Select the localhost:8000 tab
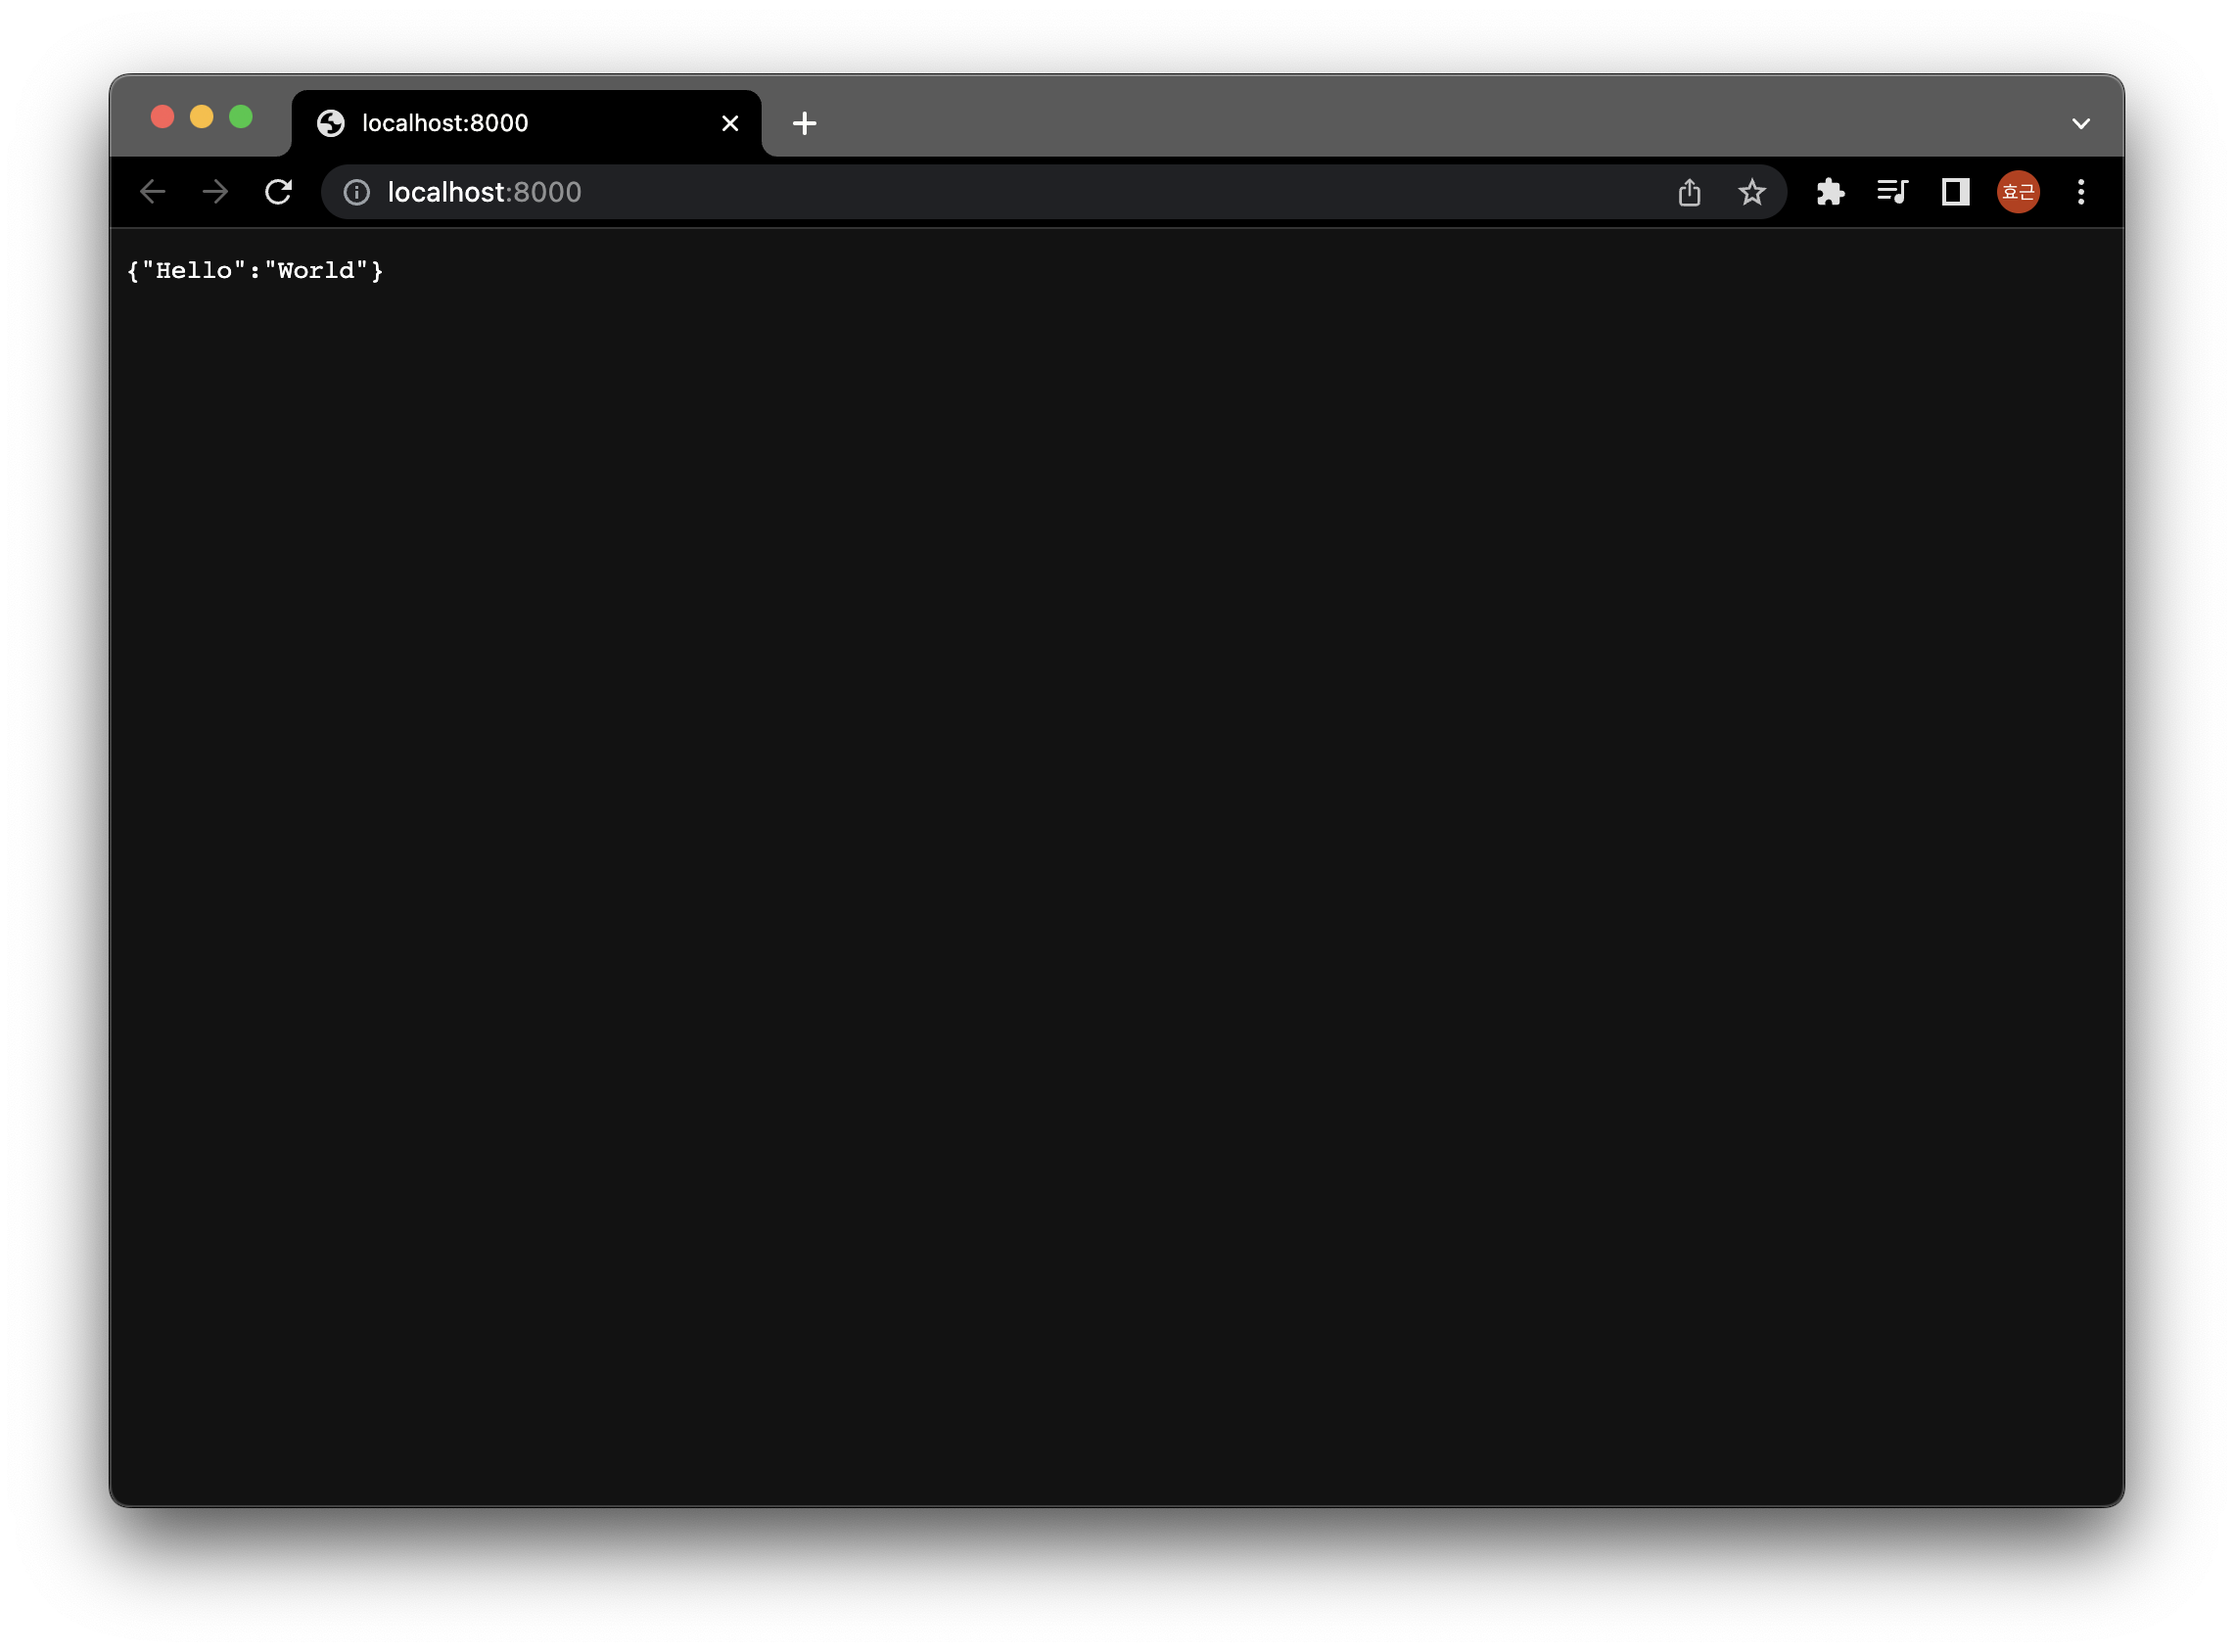Screen dimensions: 2234x1652 pos(527,123)
